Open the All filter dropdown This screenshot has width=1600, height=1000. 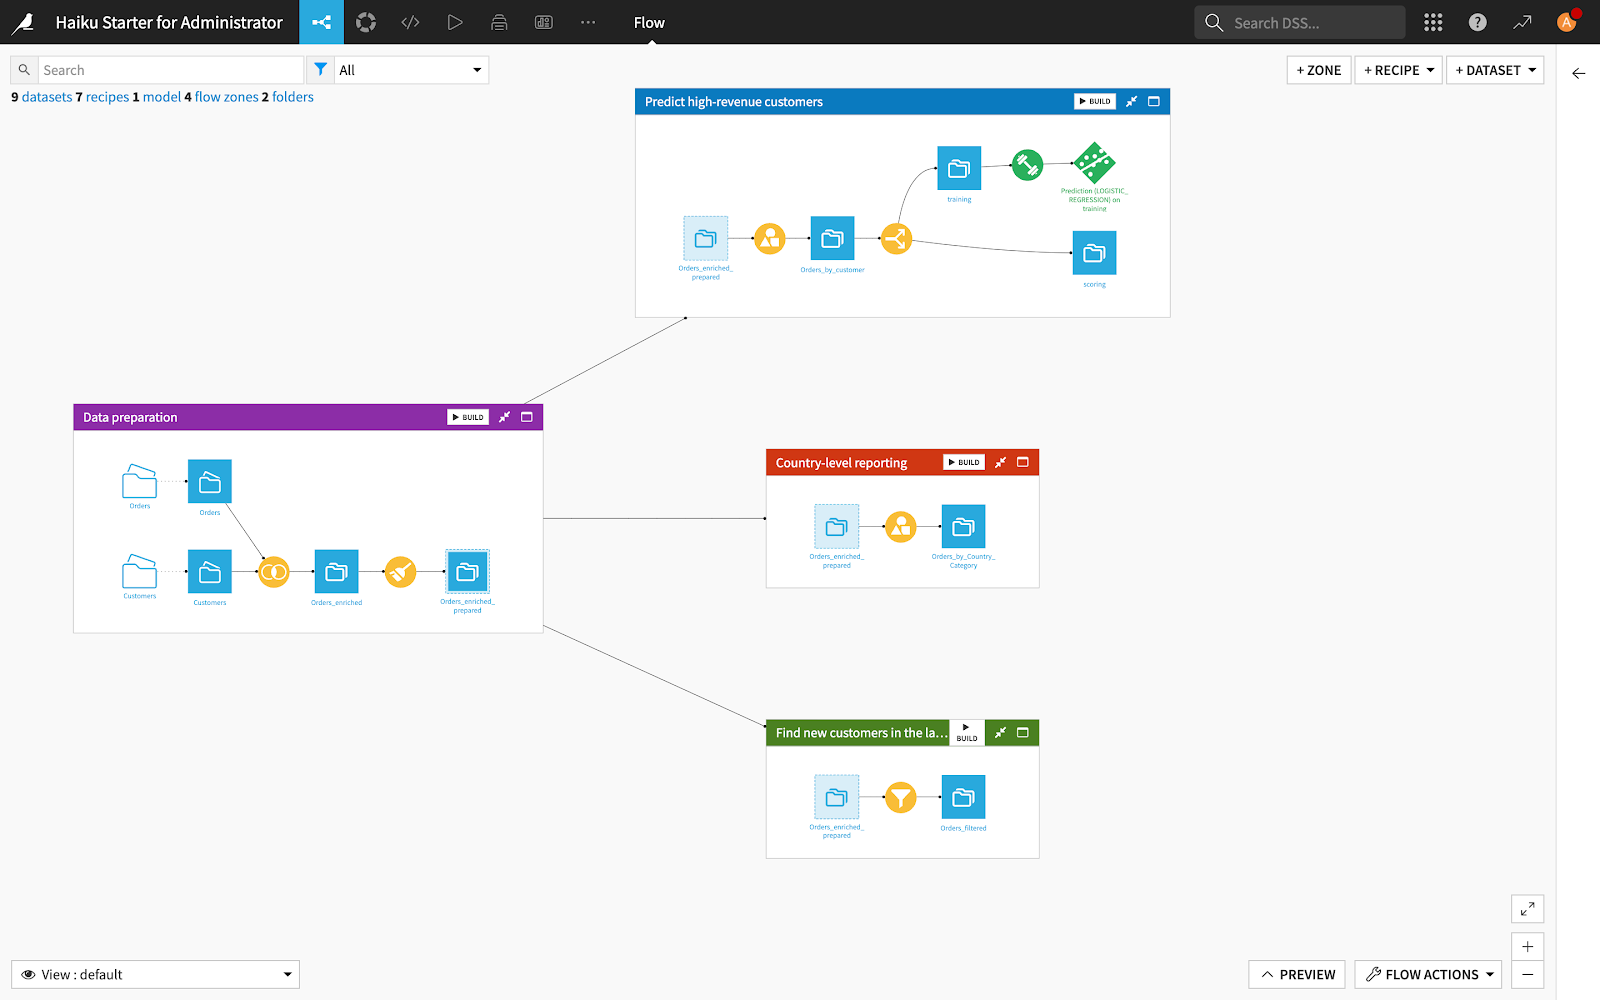[x=411, y=70]
